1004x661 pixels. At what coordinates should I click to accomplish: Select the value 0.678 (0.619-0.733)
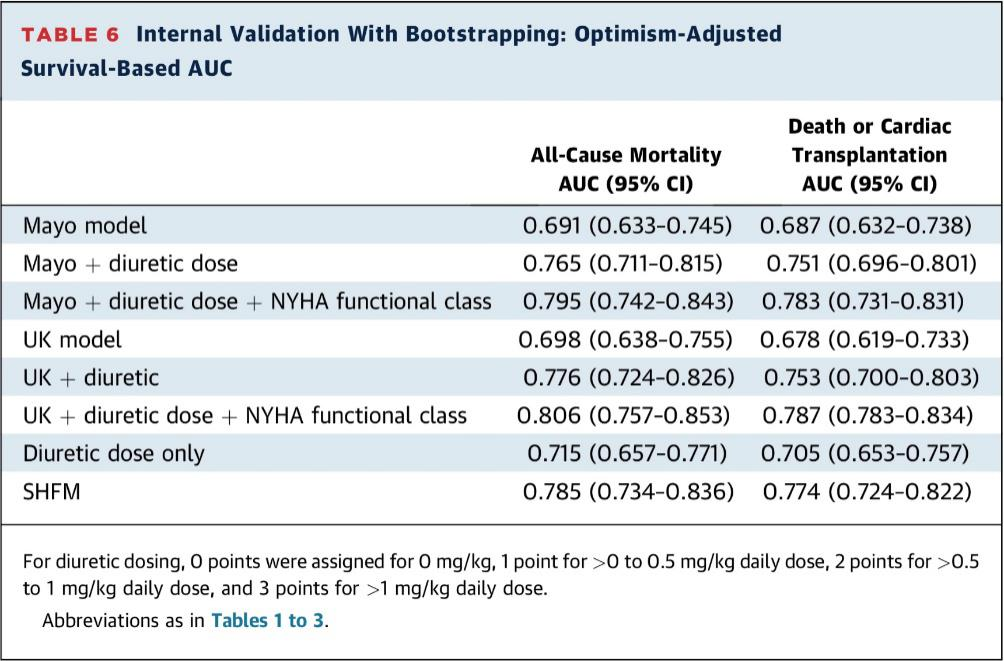864,340
